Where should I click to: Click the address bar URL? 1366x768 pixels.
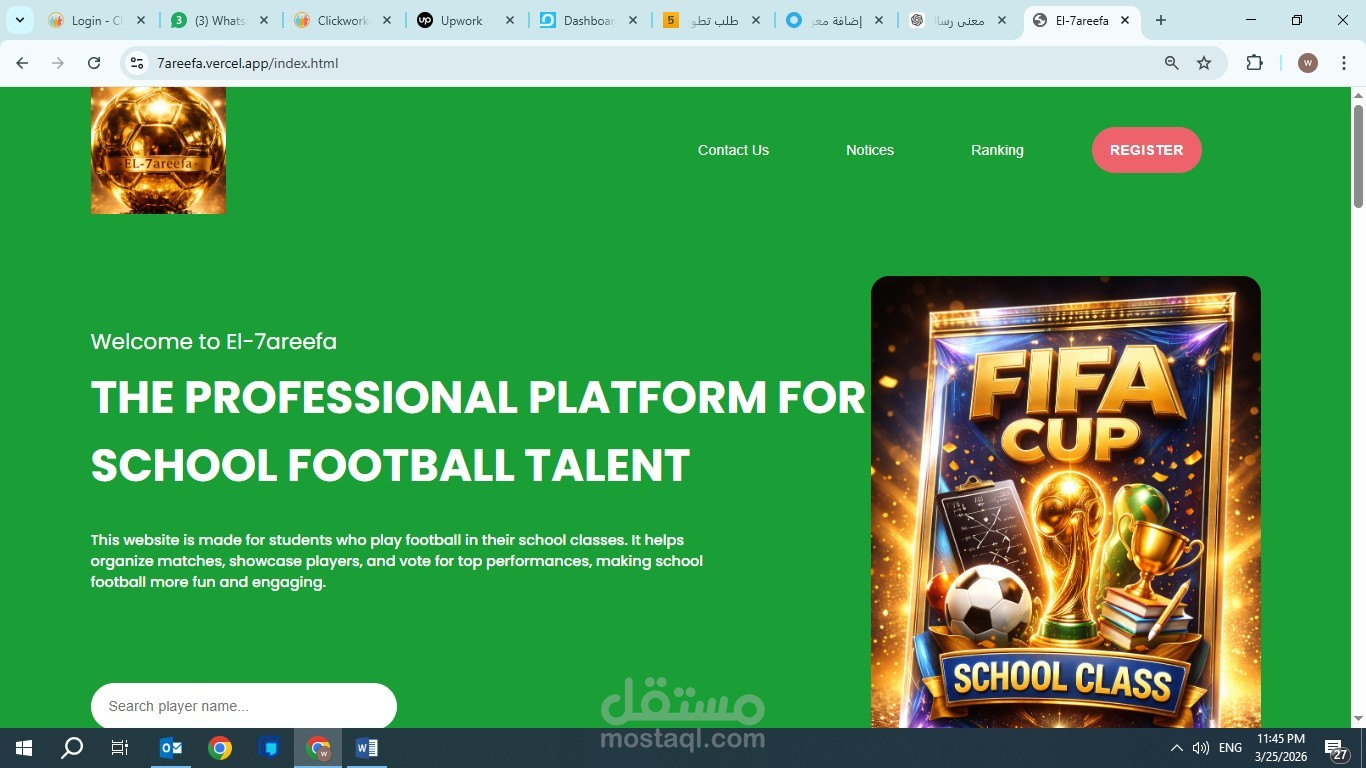click(x=248, y=63)
